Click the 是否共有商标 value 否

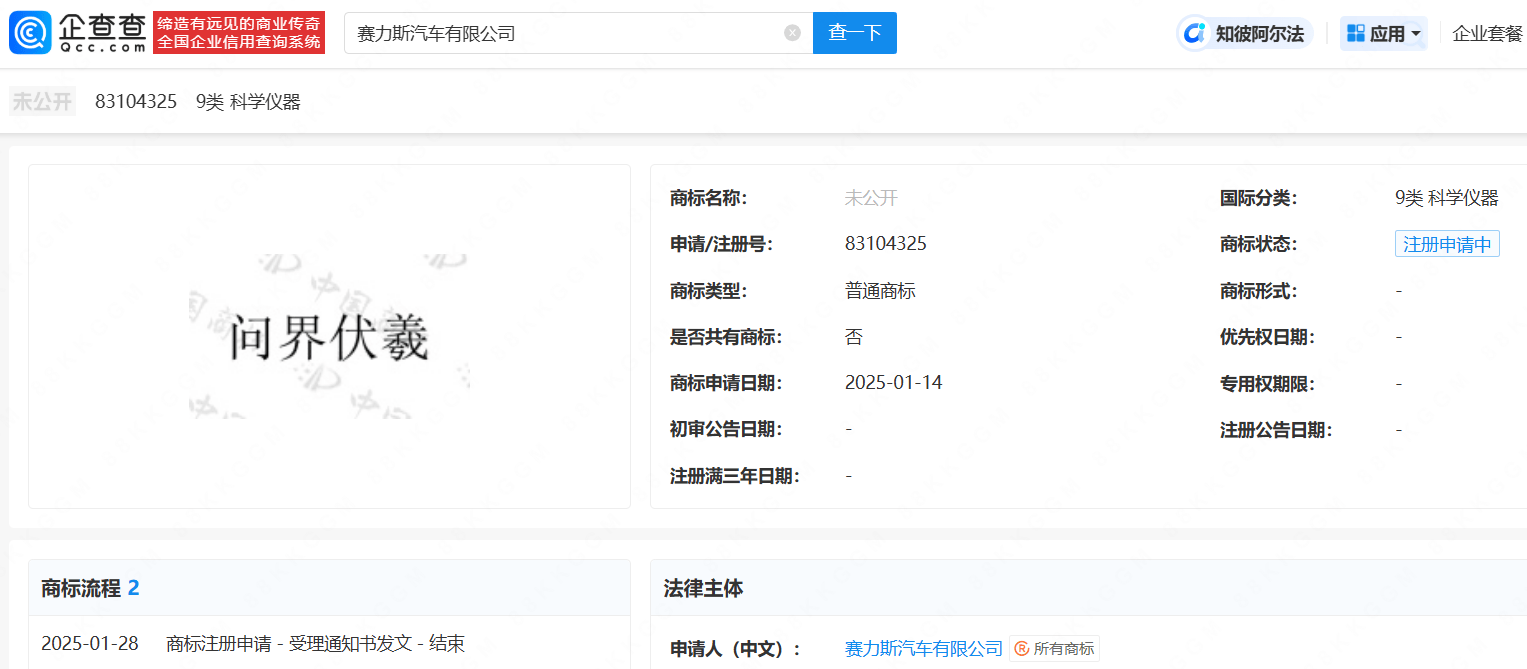853,337
